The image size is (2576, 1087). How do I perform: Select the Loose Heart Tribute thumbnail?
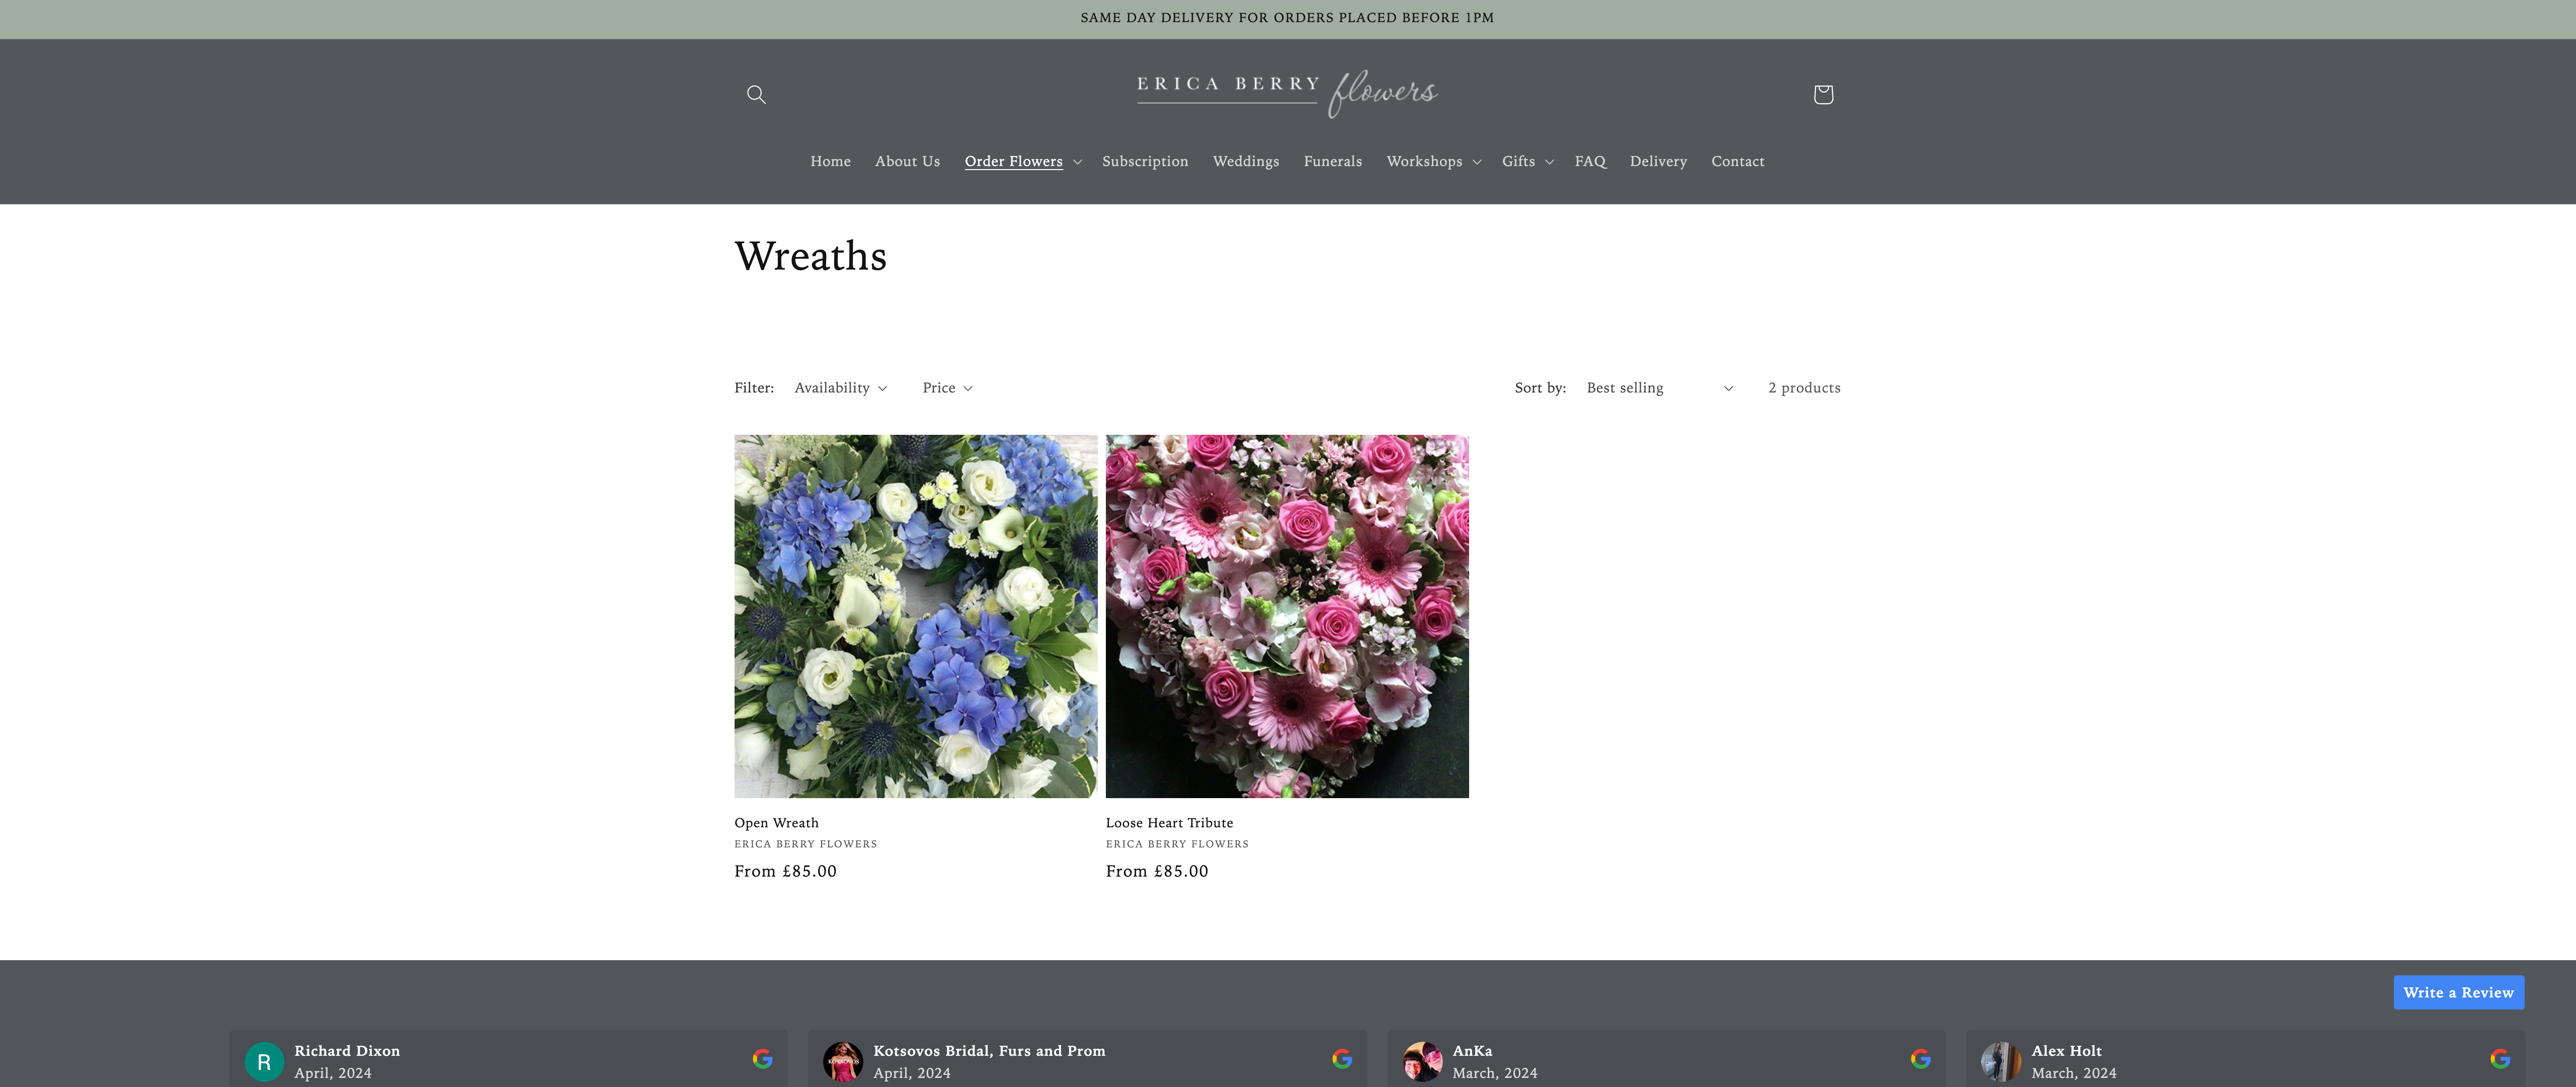tap(1287, 615)
